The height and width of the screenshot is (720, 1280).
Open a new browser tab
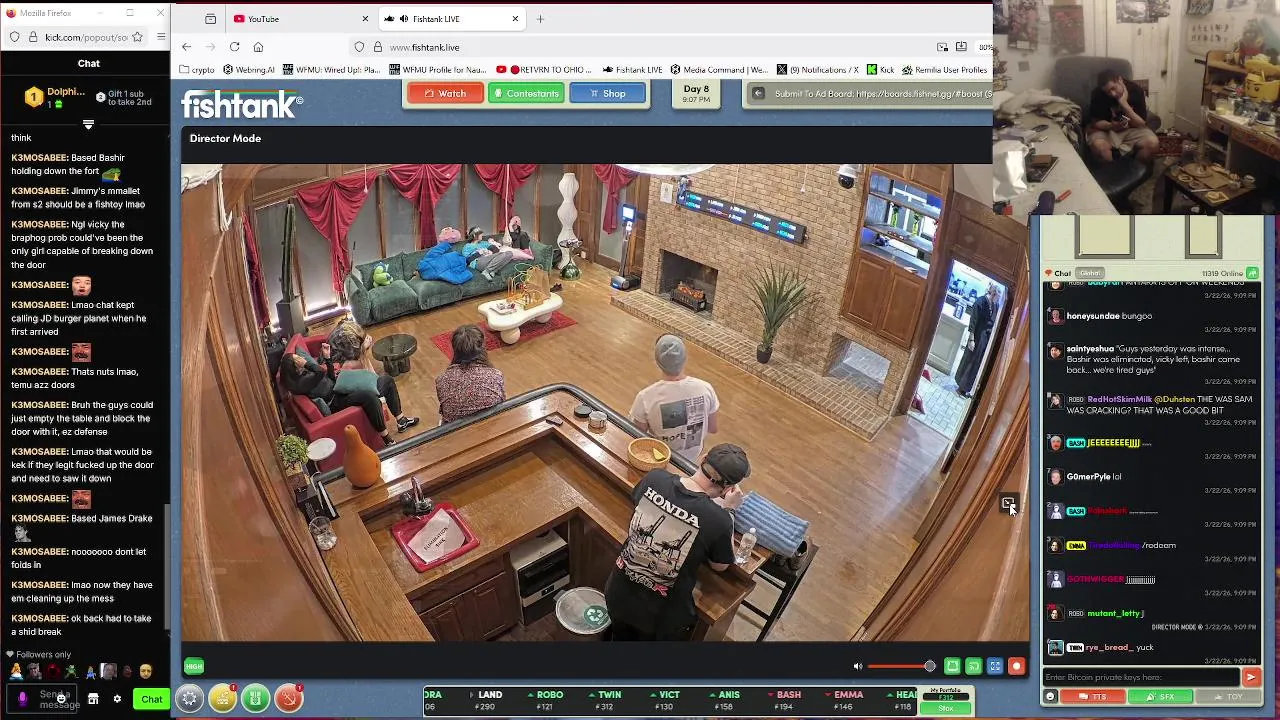[540, 19]
